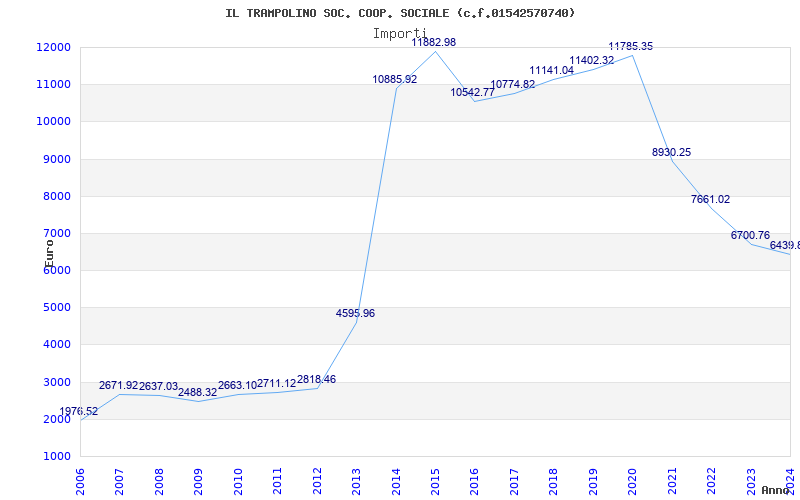Screen dimensions: 800x500
Task: Select the 11785.35 data label
Action: pos(631,46)
